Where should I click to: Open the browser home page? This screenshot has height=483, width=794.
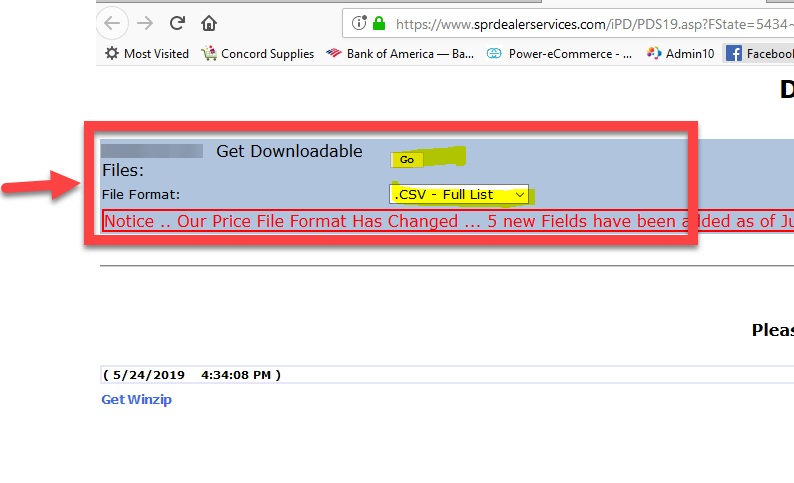pyautogui.click(x=208, y=22)
